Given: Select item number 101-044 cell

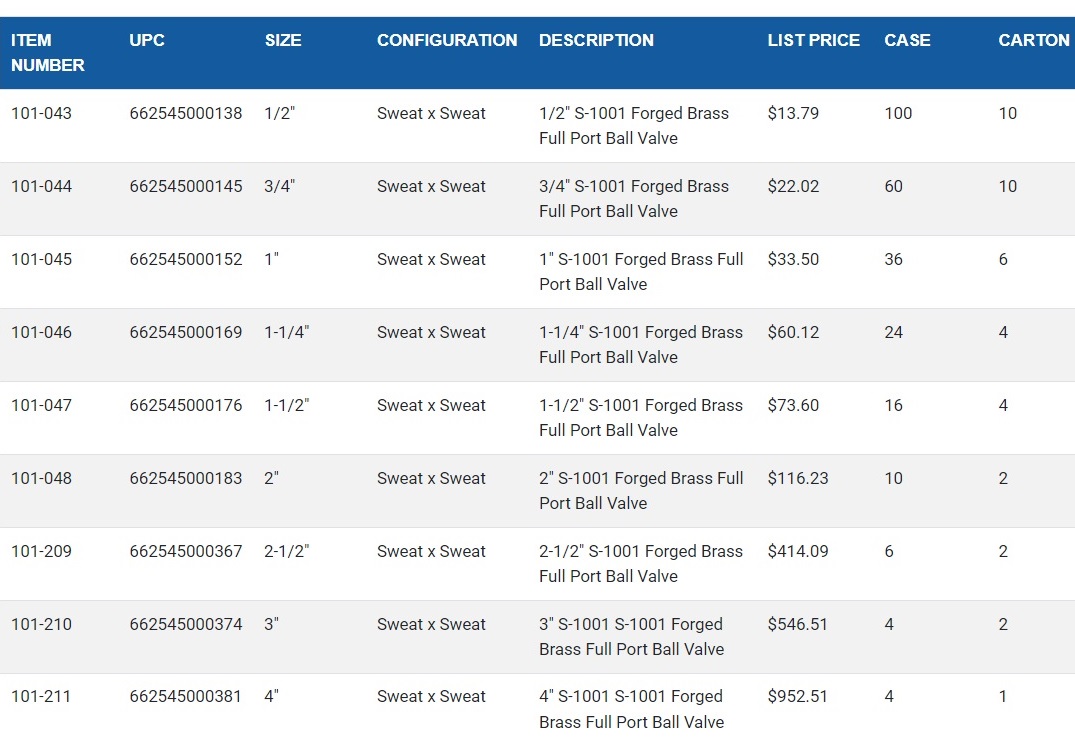Looking at the screenshot, I should 42,187.
